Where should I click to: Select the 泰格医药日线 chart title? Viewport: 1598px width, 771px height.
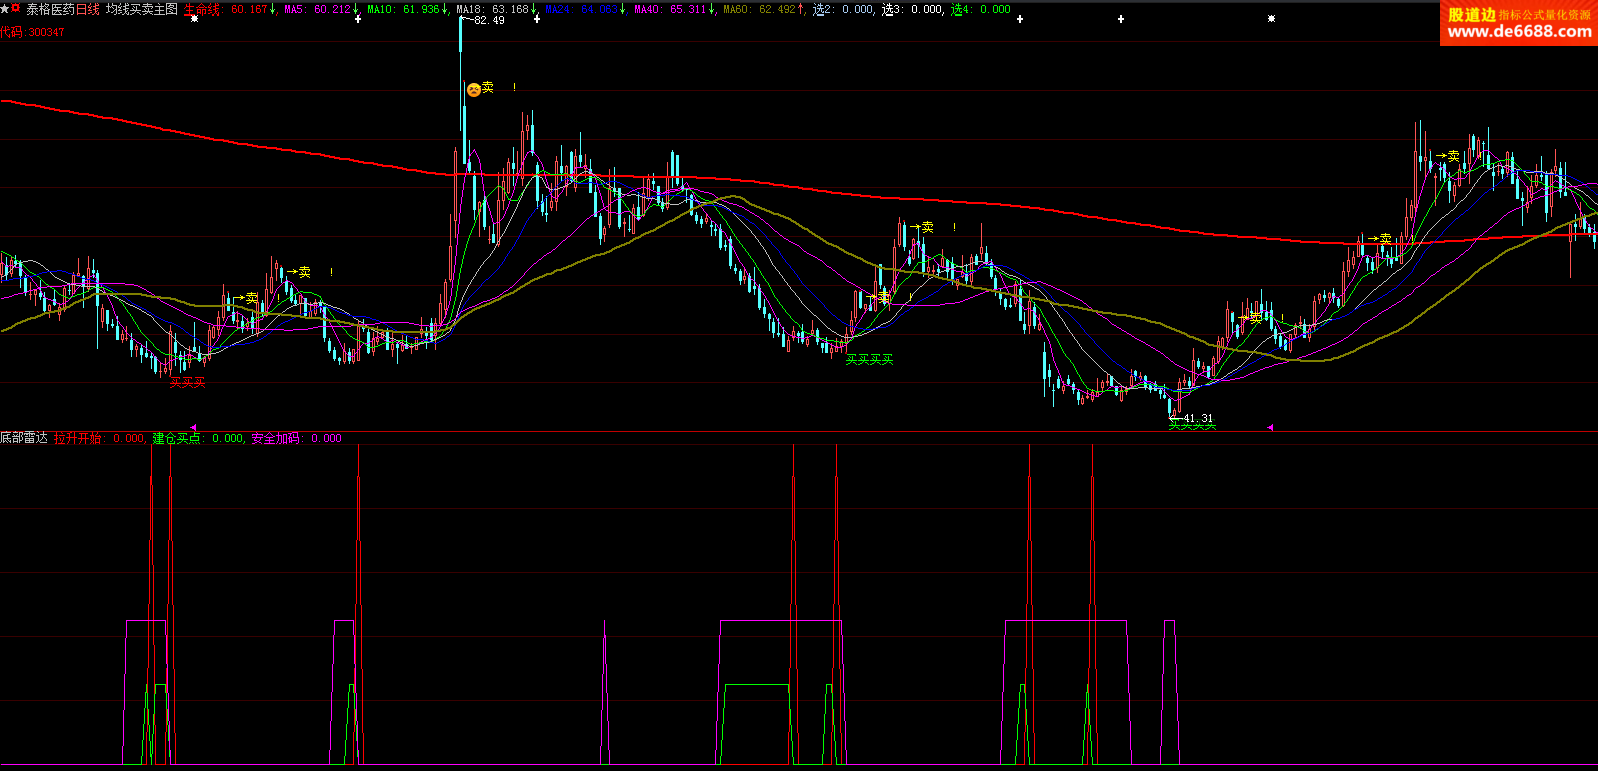click(x=63, y=9)
